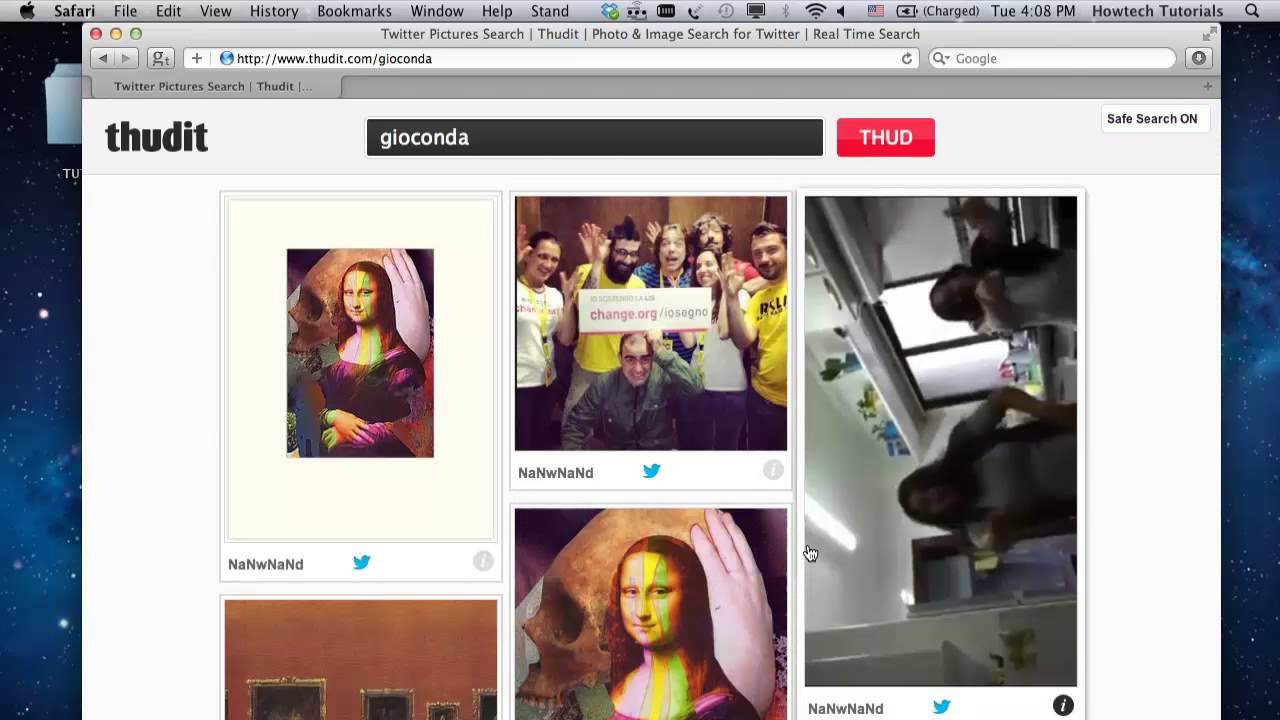The width and height of the screenshot is (1280, 720).
Task: Click the Tue 4:08 PM clock
Action: tap(1033, 11)
